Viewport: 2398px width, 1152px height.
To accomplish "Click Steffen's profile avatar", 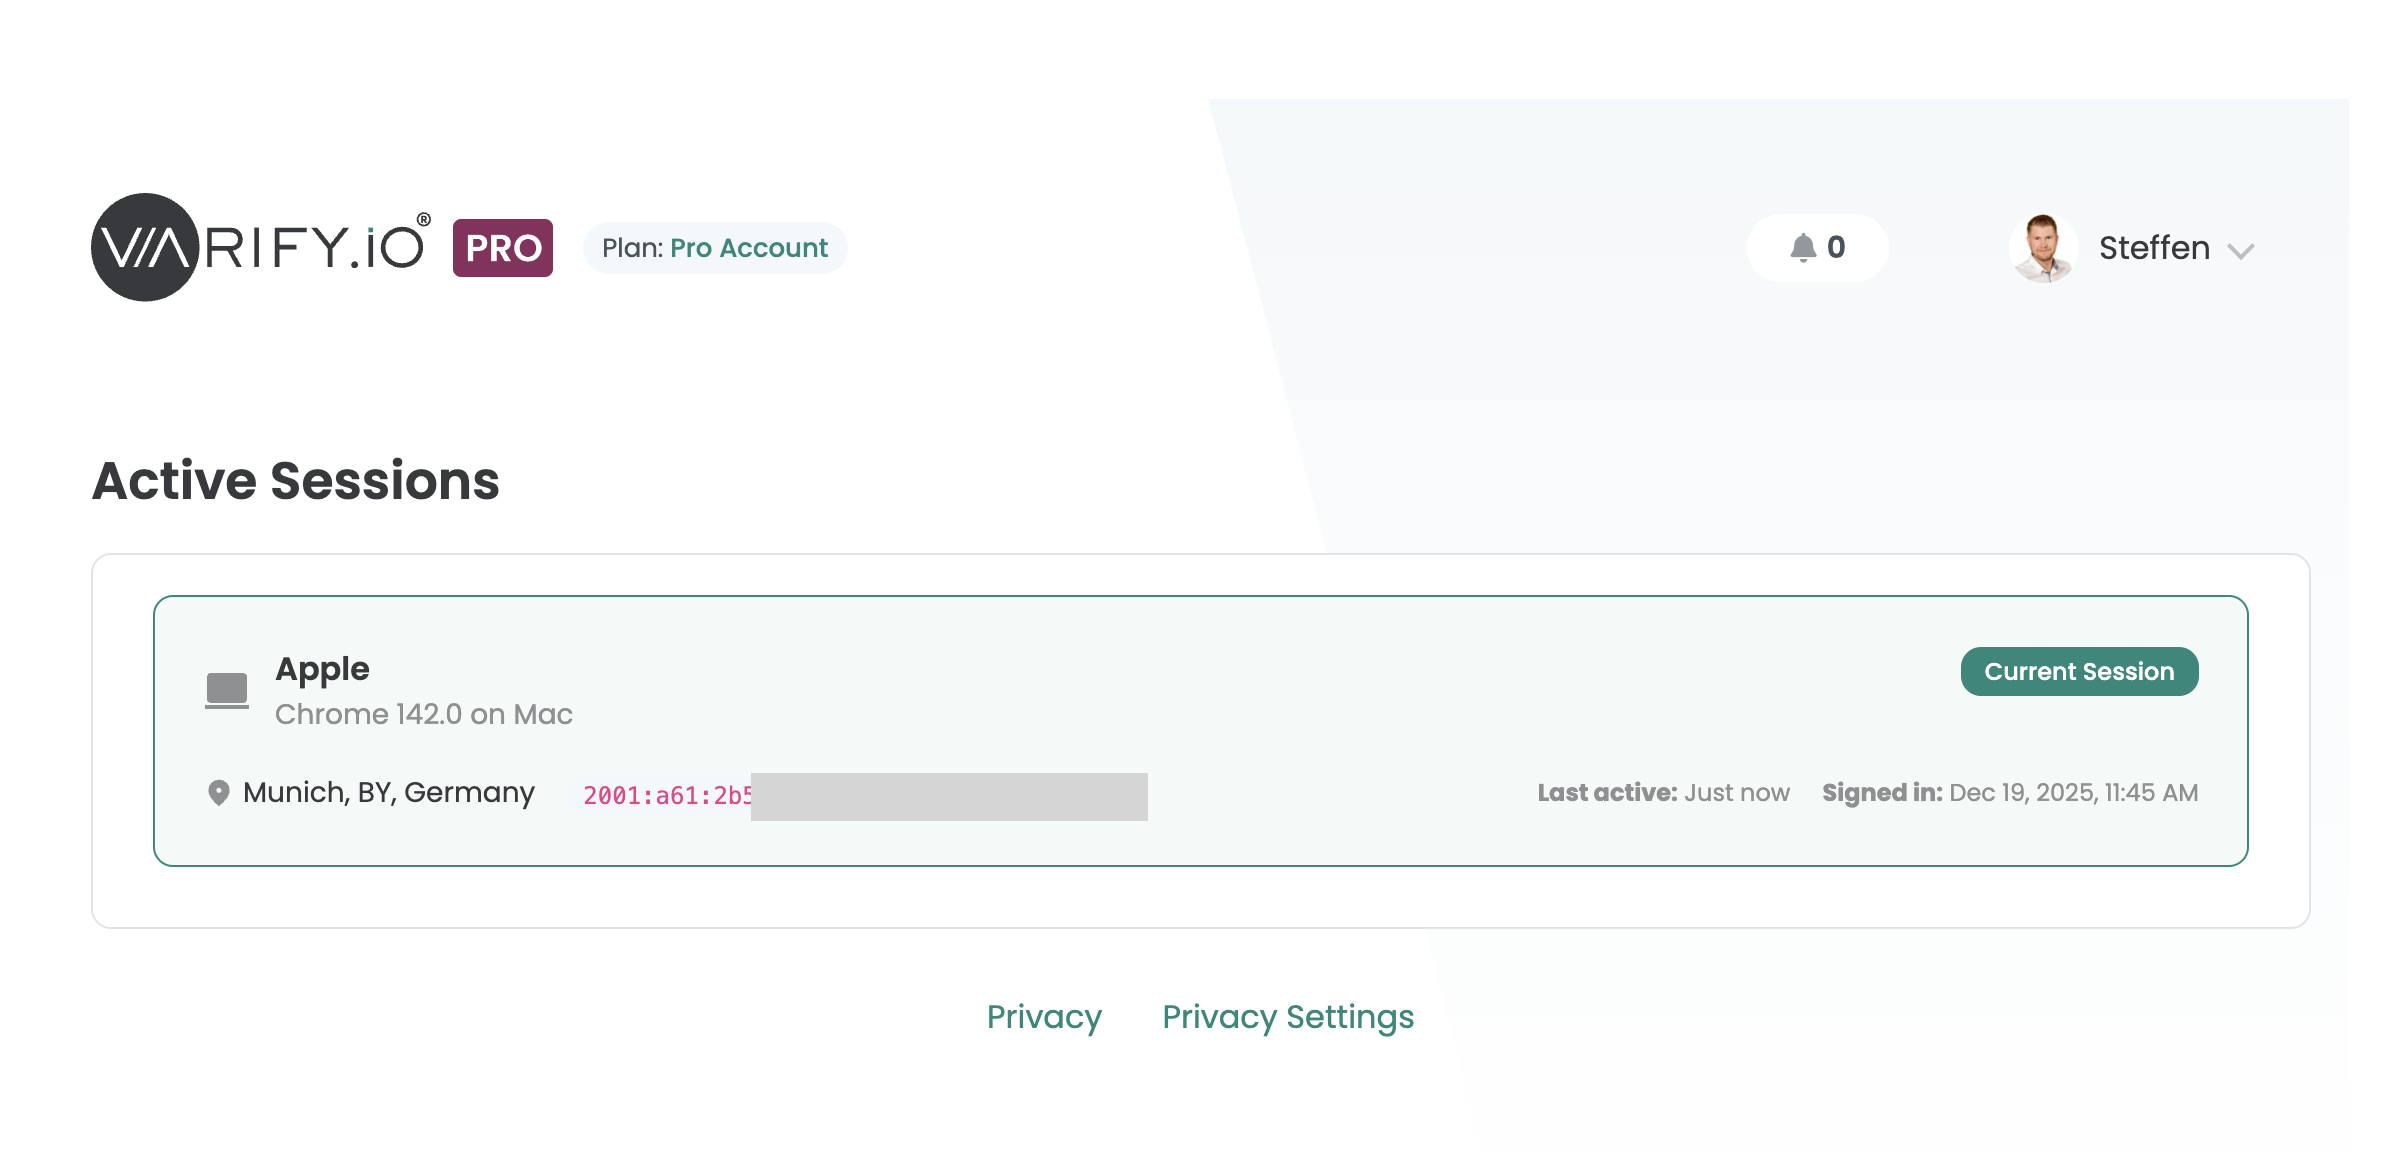I will click(x=2042, y=248).
